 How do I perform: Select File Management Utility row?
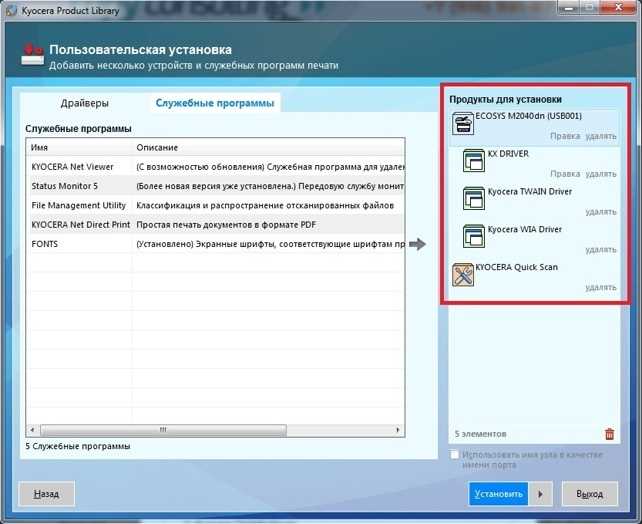(216, 206)
